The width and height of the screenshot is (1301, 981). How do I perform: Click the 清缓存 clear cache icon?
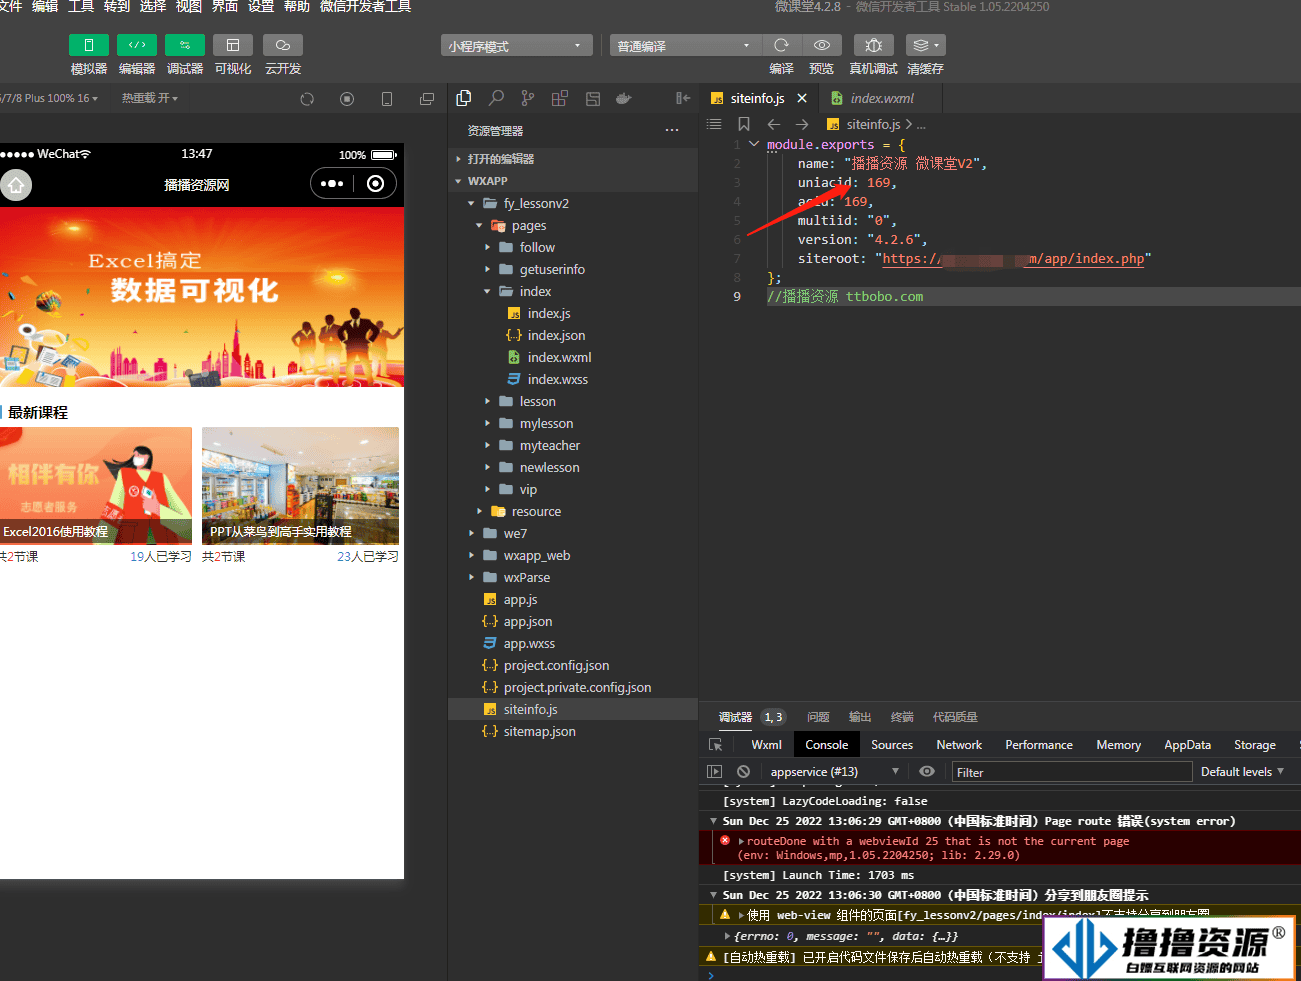tap(925, 45)
